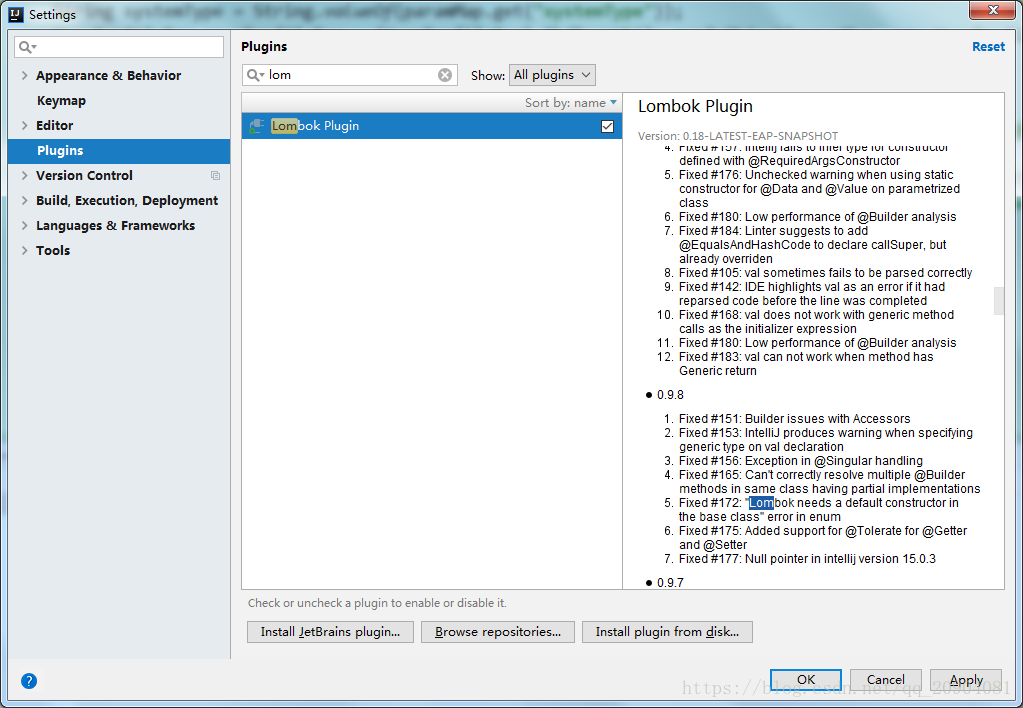This screenshot has width=1023, height=708.
Task: Open the Show 'All plugins' dropdown
Action: click(552, 75)
